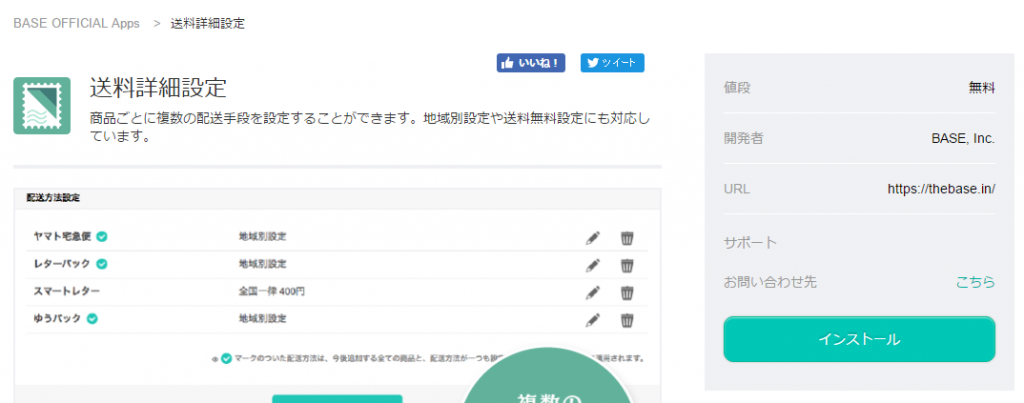1024x403 pixels.
Task: Click the 配送方法設定 panel header
Action: click(x=53, y=198)
